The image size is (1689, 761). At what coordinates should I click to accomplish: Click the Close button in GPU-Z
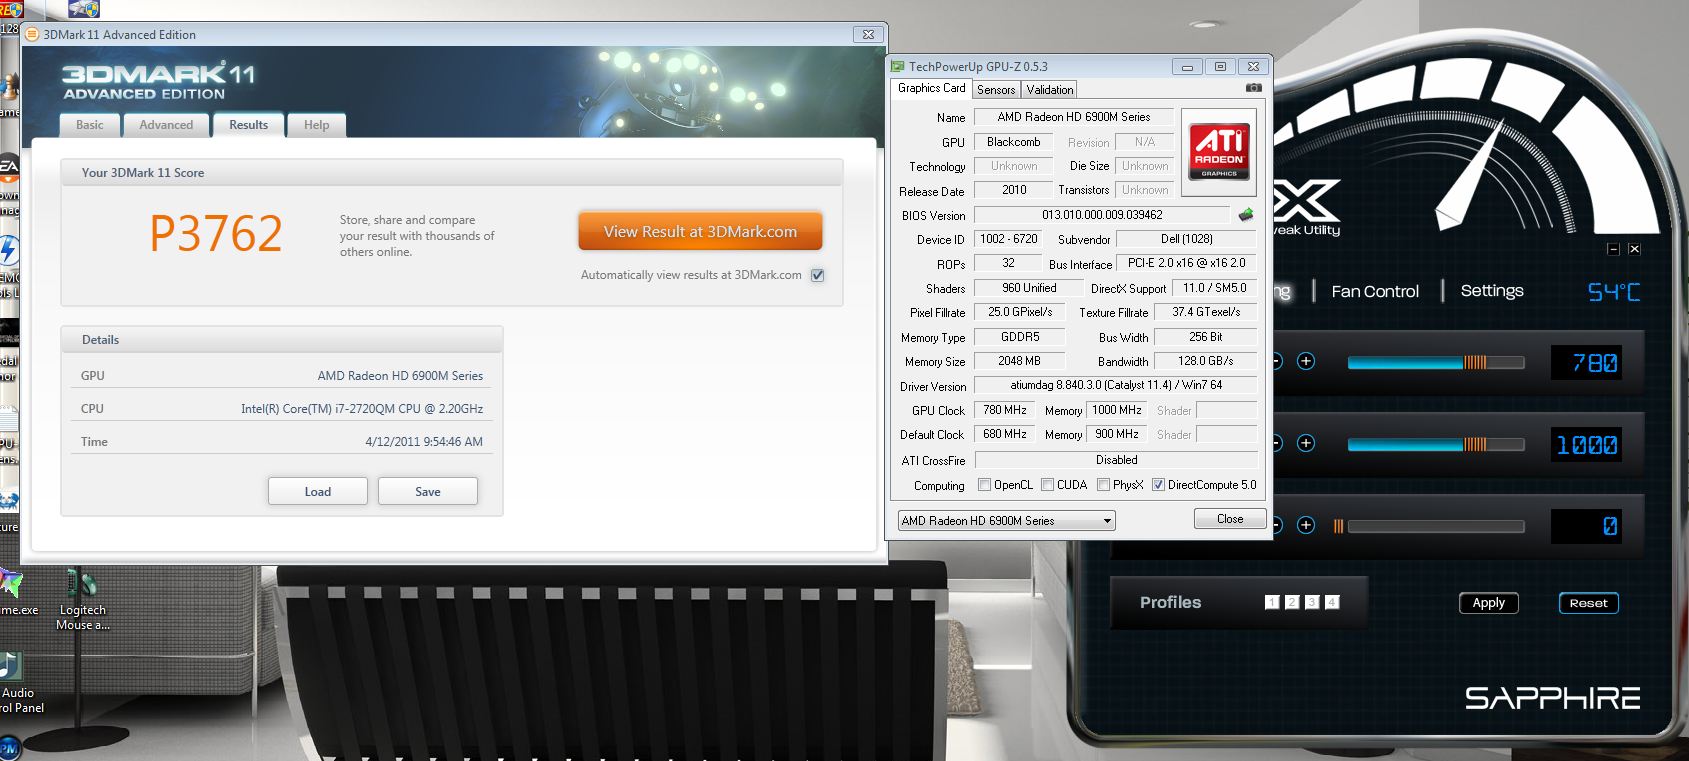[1230, 519]
